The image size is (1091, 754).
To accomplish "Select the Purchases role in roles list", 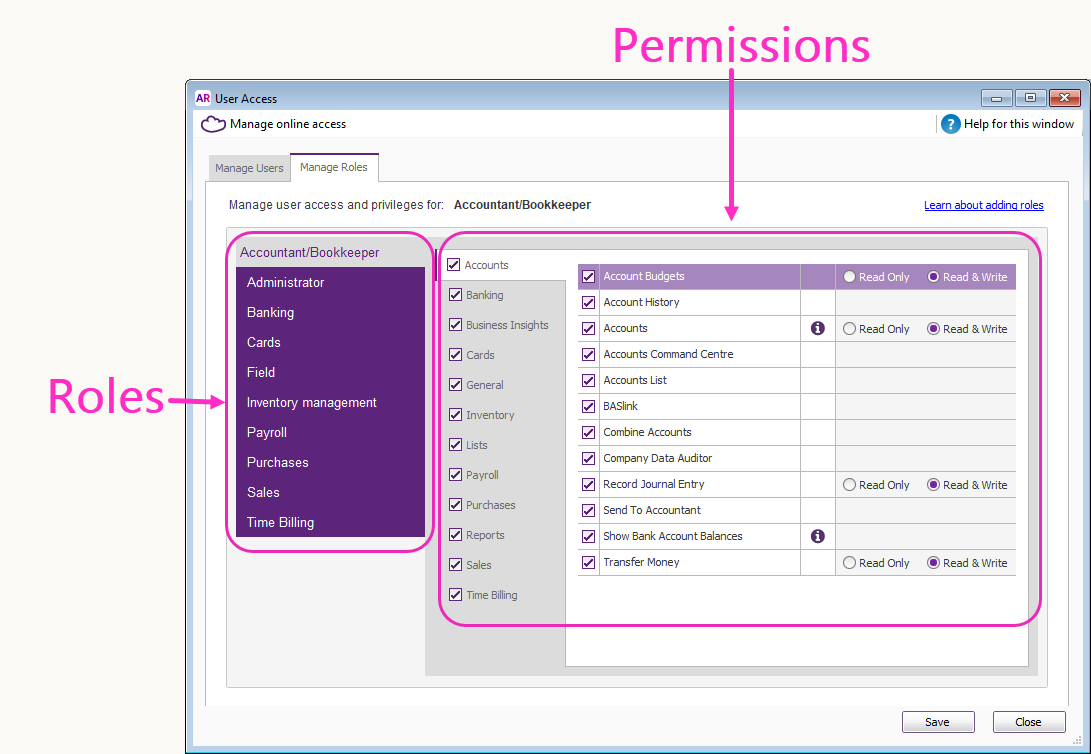I will coord(331,462).
